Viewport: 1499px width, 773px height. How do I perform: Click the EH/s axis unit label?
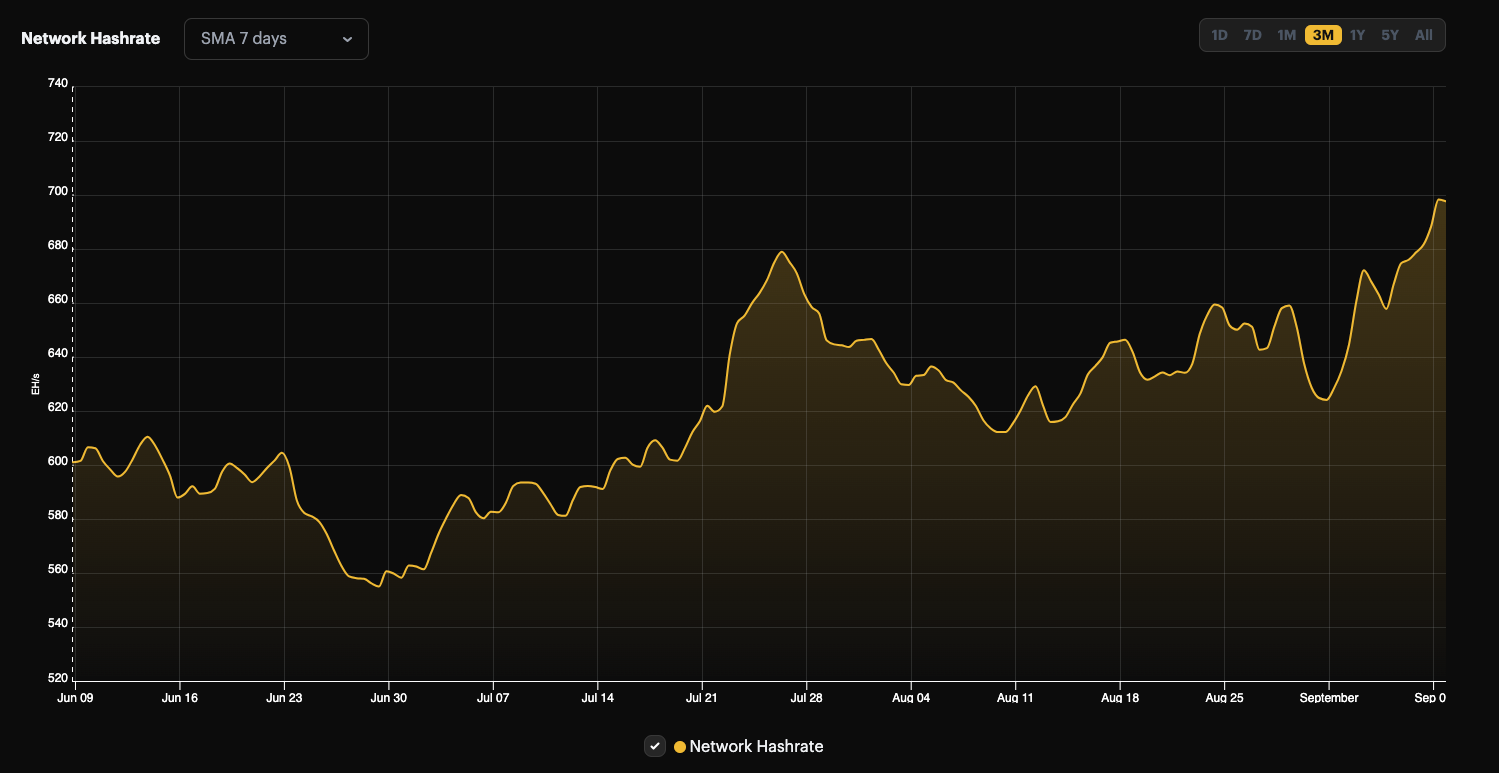pos(35,382)
